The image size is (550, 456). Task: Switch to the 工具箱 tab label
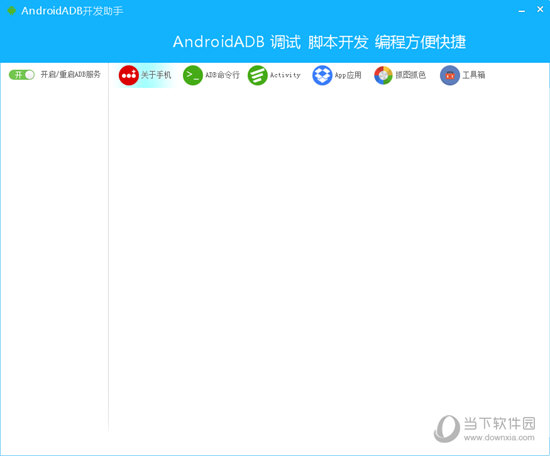[x=474, y=75]
